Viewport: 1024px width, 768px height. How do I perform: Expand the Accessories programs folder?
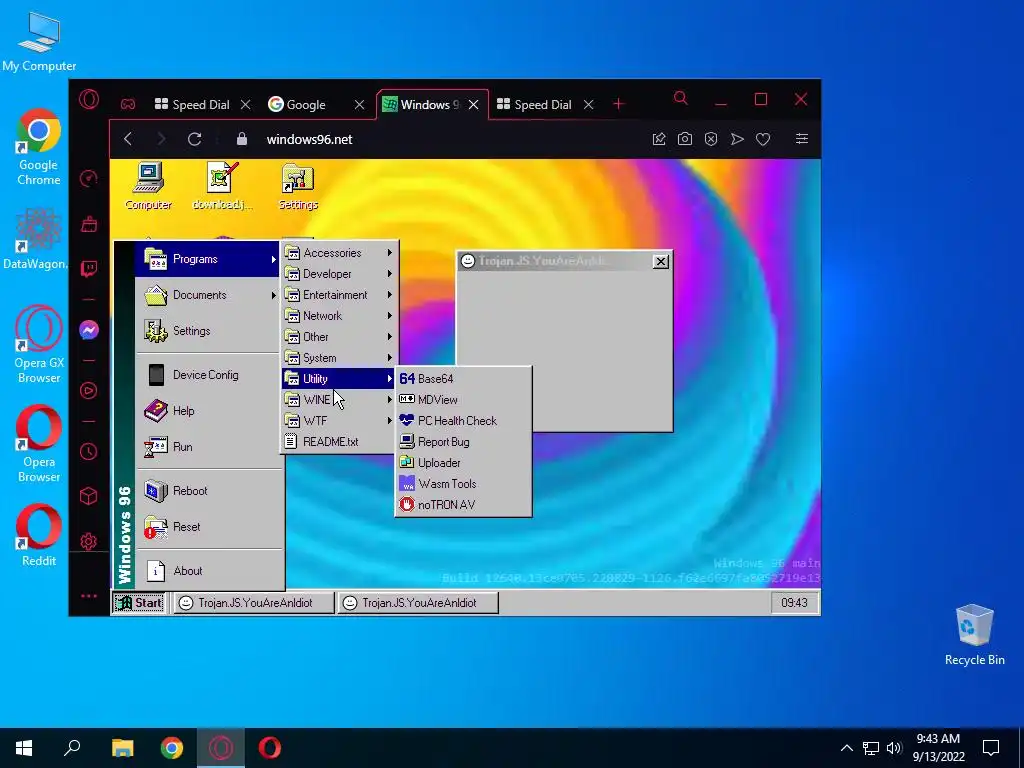[x=339, y=253]
